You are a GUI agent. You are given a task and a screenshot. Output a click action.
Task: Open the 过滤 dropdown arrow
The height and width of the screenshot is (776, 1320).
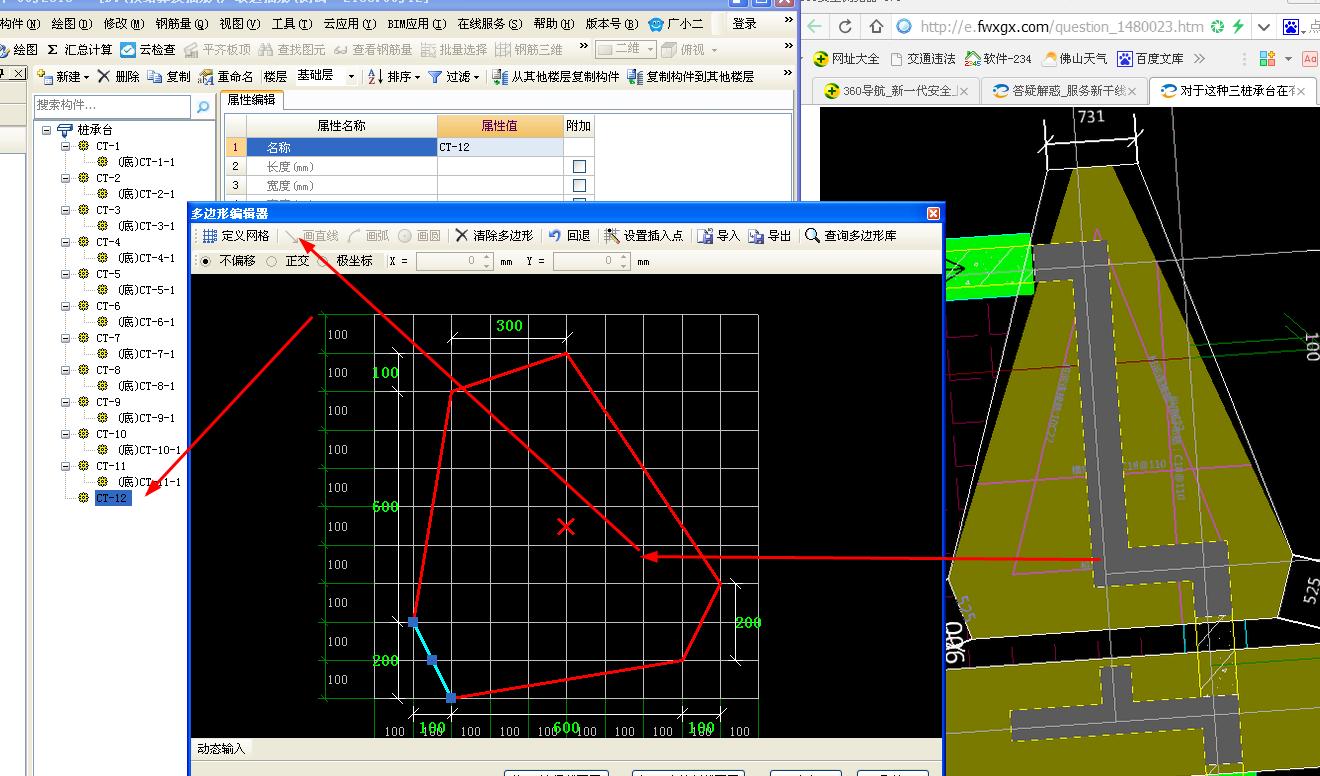pos(475,77)
